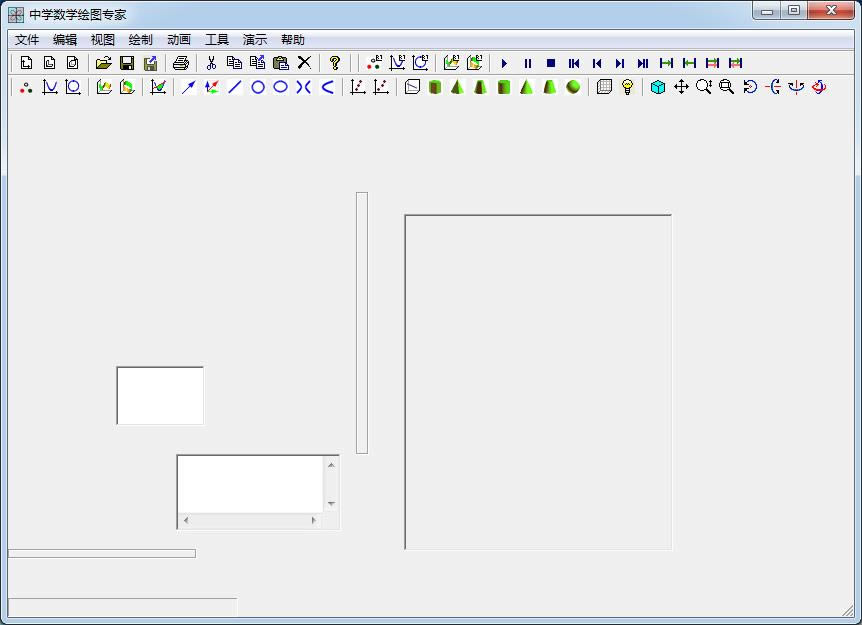
Task: Select the light green cone solid
Action: (x=527, y=87)
